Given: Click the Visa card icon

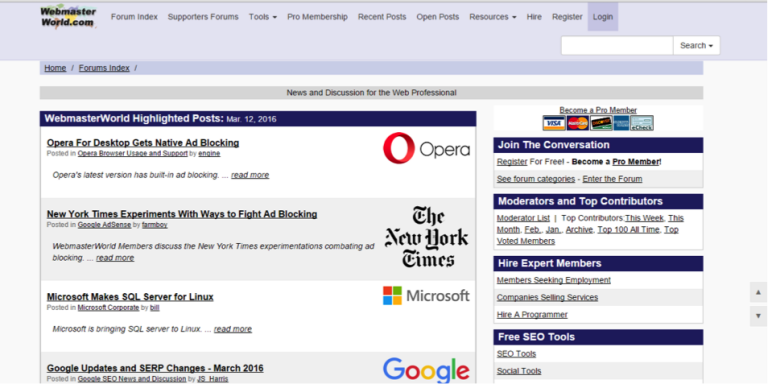Looking at the screenshot, I should [554, 123].
